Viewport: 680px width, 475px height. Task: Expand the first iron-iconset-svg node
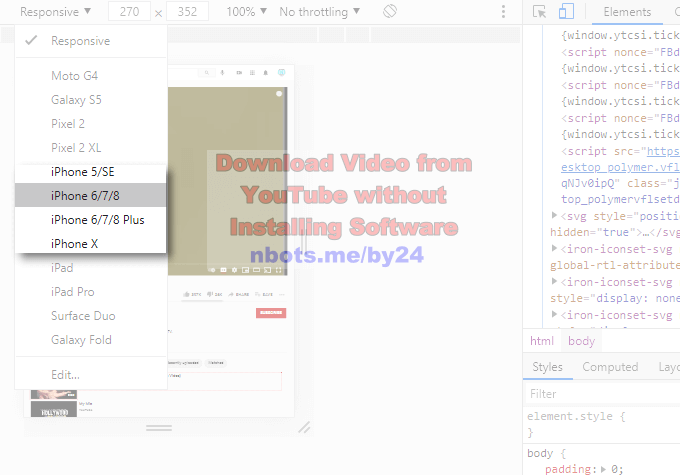tap(554, 248)
